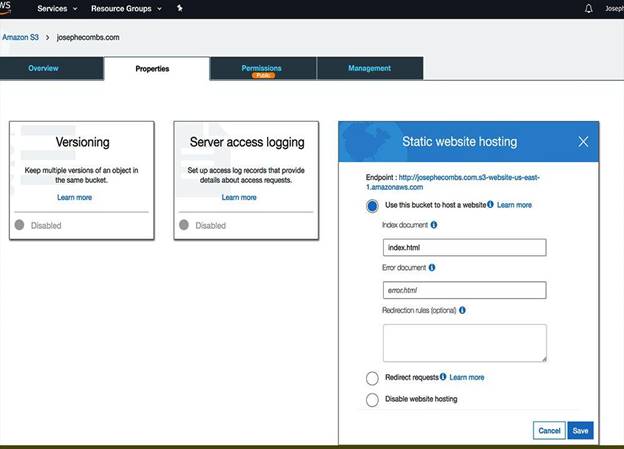The height and width of the screenshot is (449, 624).
Task: Click the Index document info icon
Action: (x=434, y=225)
